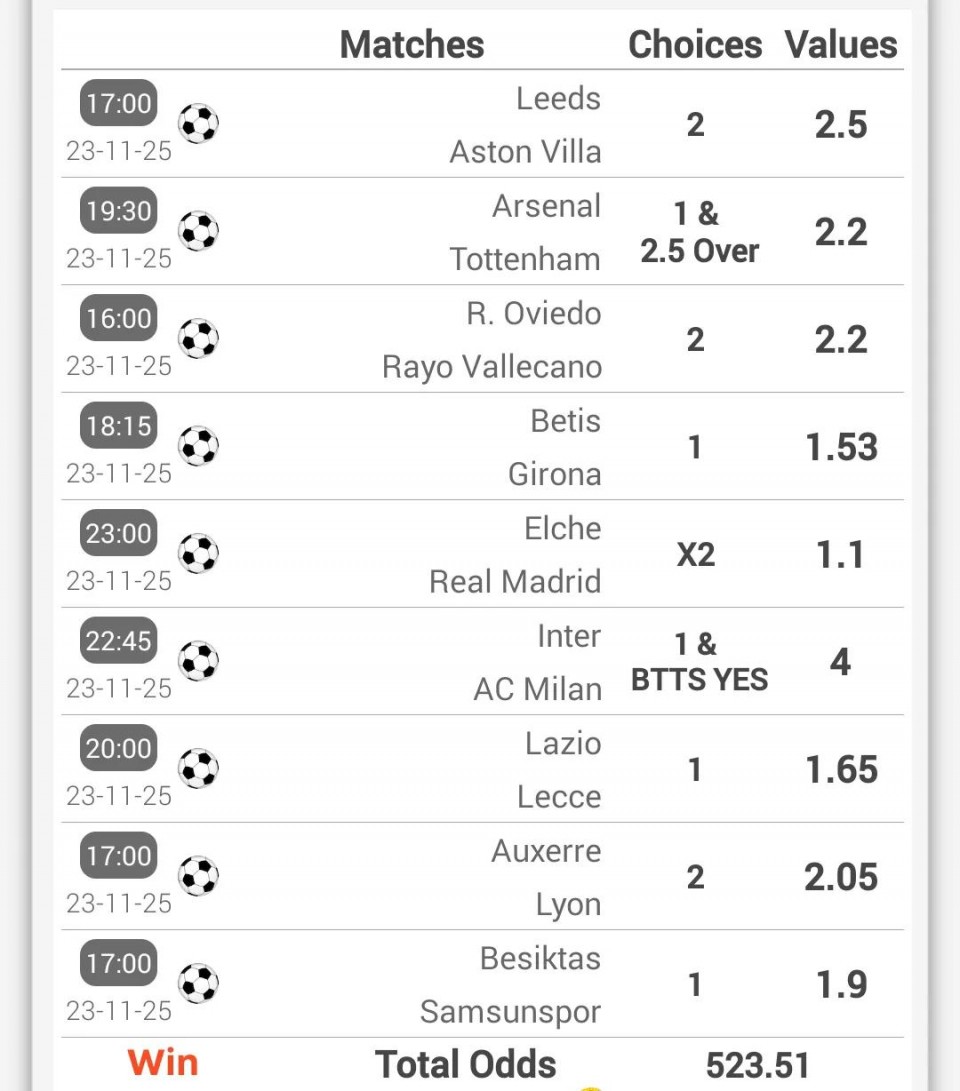Click the Matches column header
This screenshot has width=960, height=1091.
[x=412, y=45]
